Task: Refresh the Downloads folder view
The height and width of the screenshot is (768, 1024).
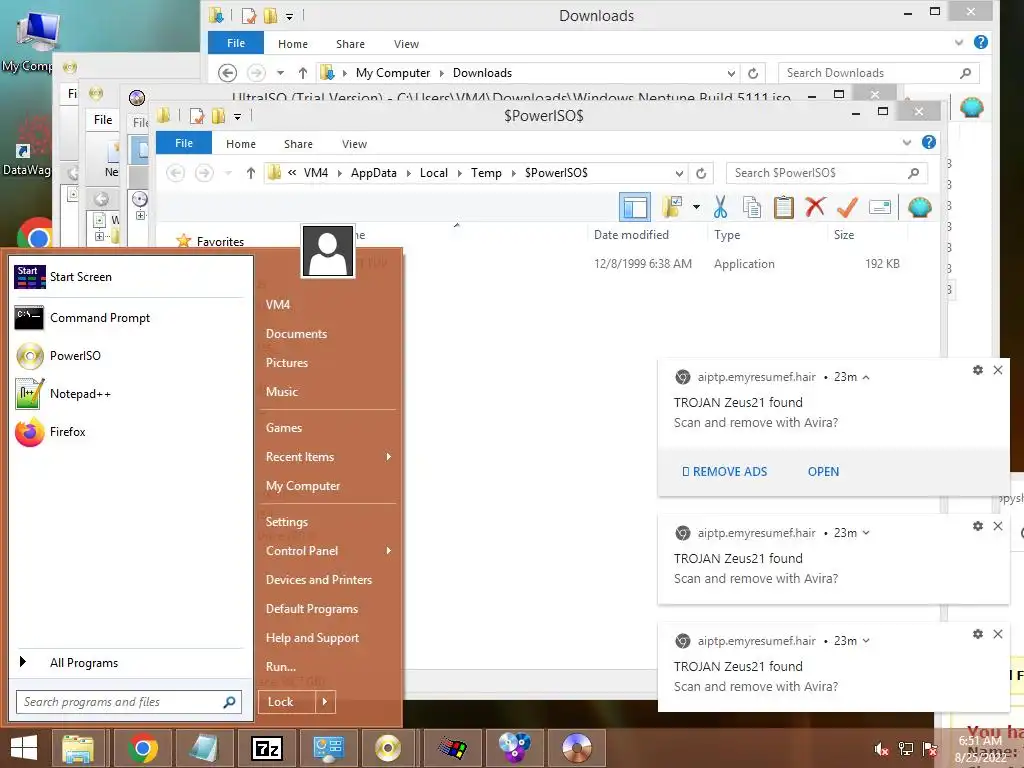Action: tap(752, 73)
